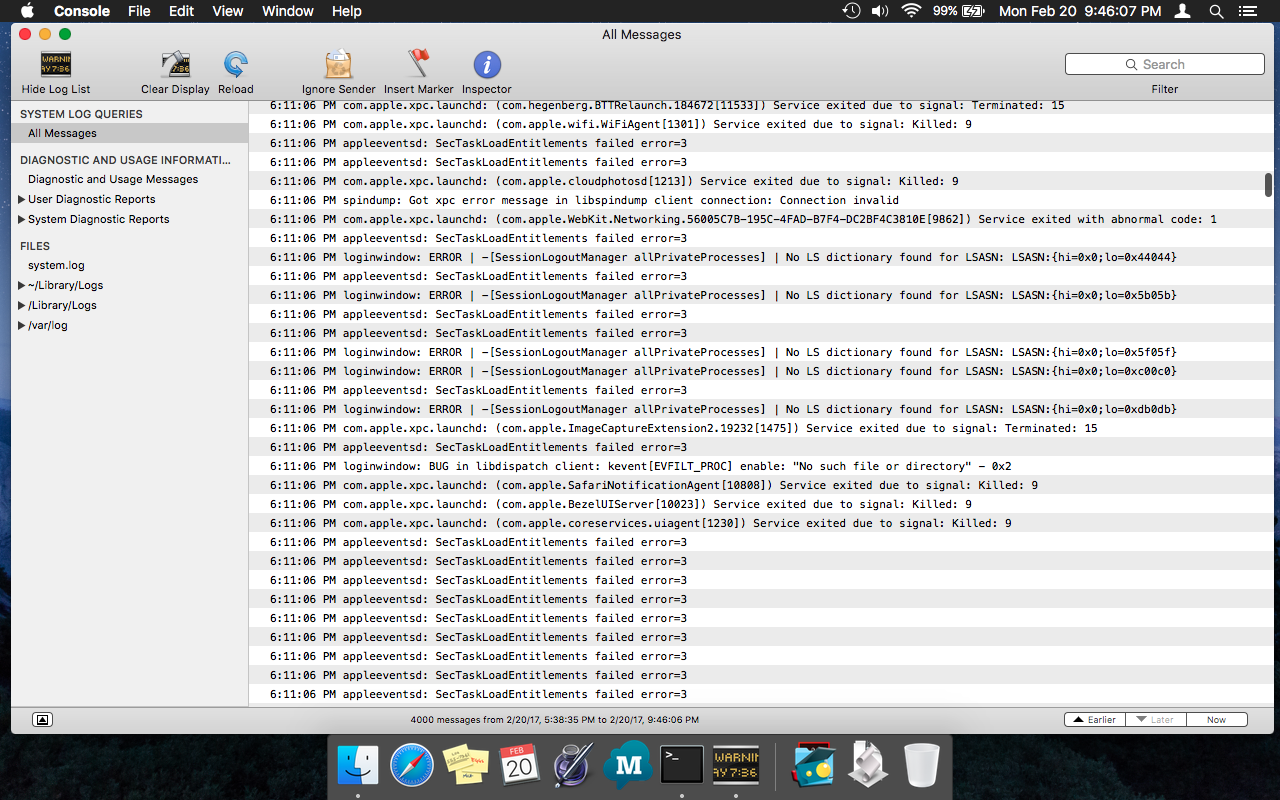Click the date and time in menu bar
Screen dimensions: 1280x800
pos(1080,11)
